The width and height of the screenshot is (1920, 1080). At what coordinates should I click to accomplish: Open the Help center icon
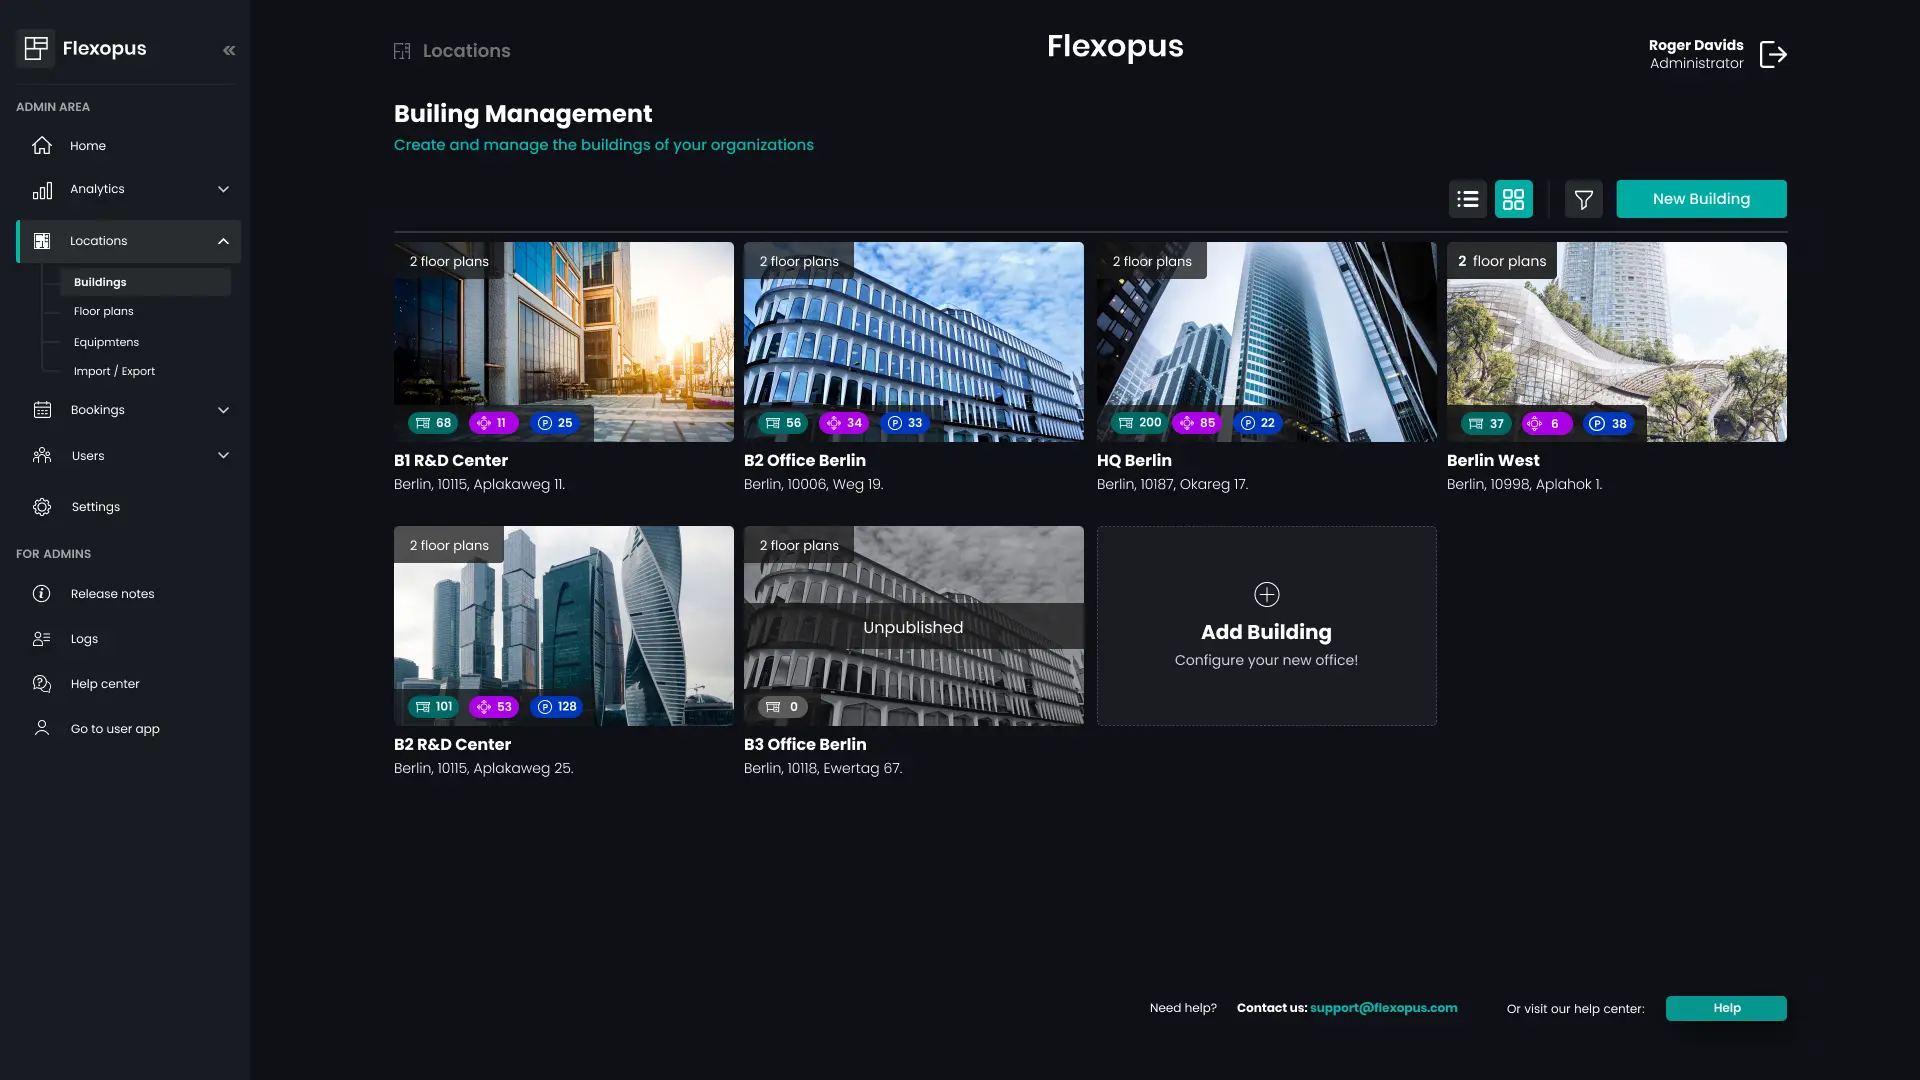pos(41,683)
